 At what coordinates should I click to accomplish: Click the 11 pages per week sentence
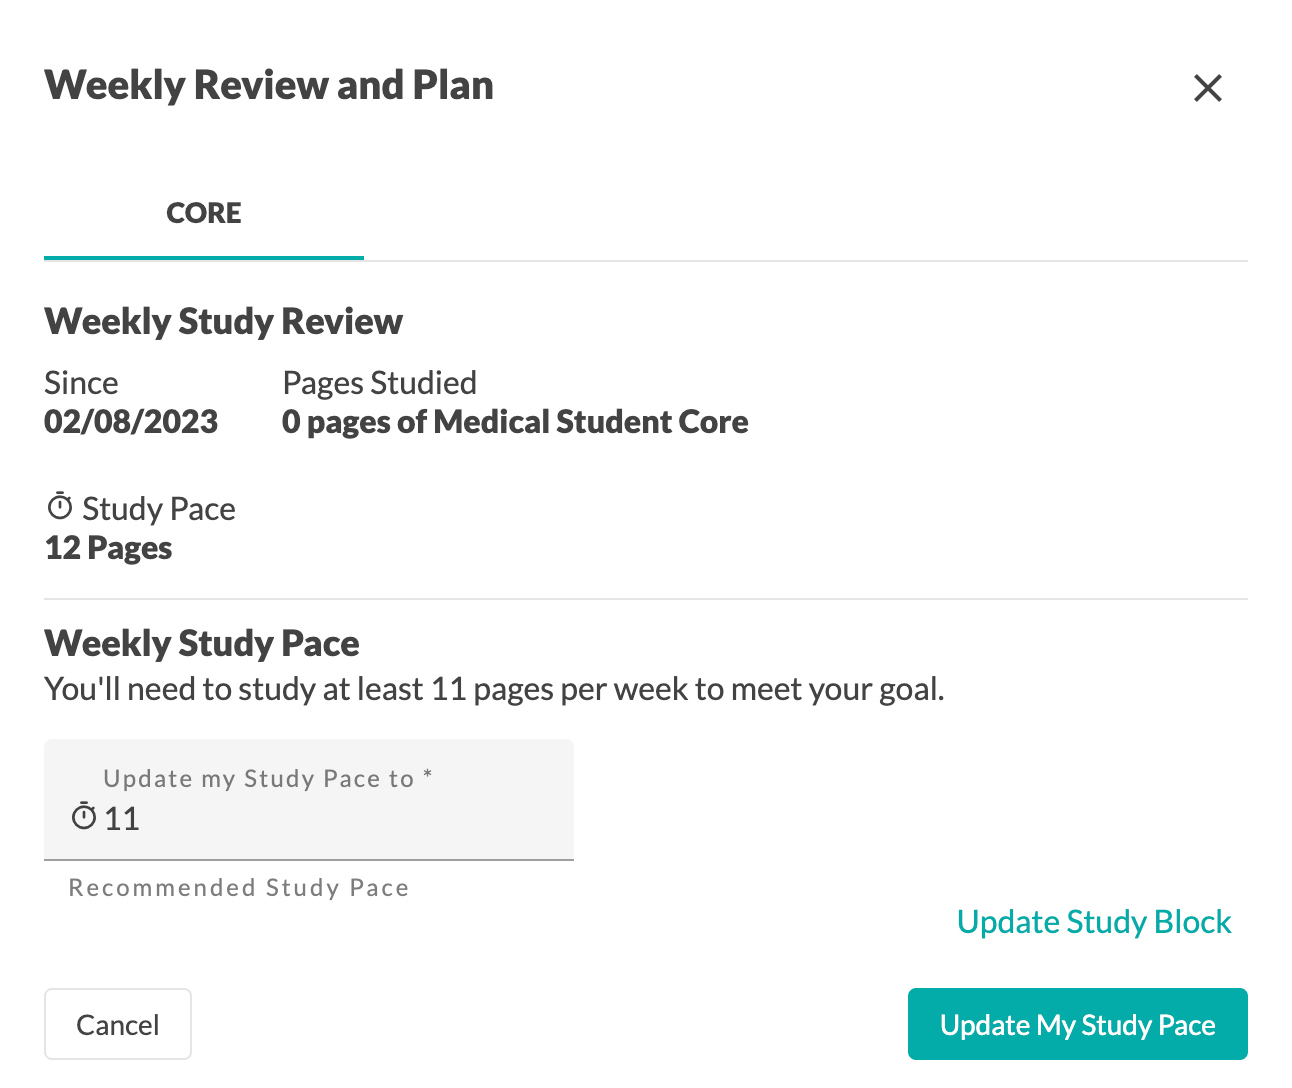click(x=495, y=689)
